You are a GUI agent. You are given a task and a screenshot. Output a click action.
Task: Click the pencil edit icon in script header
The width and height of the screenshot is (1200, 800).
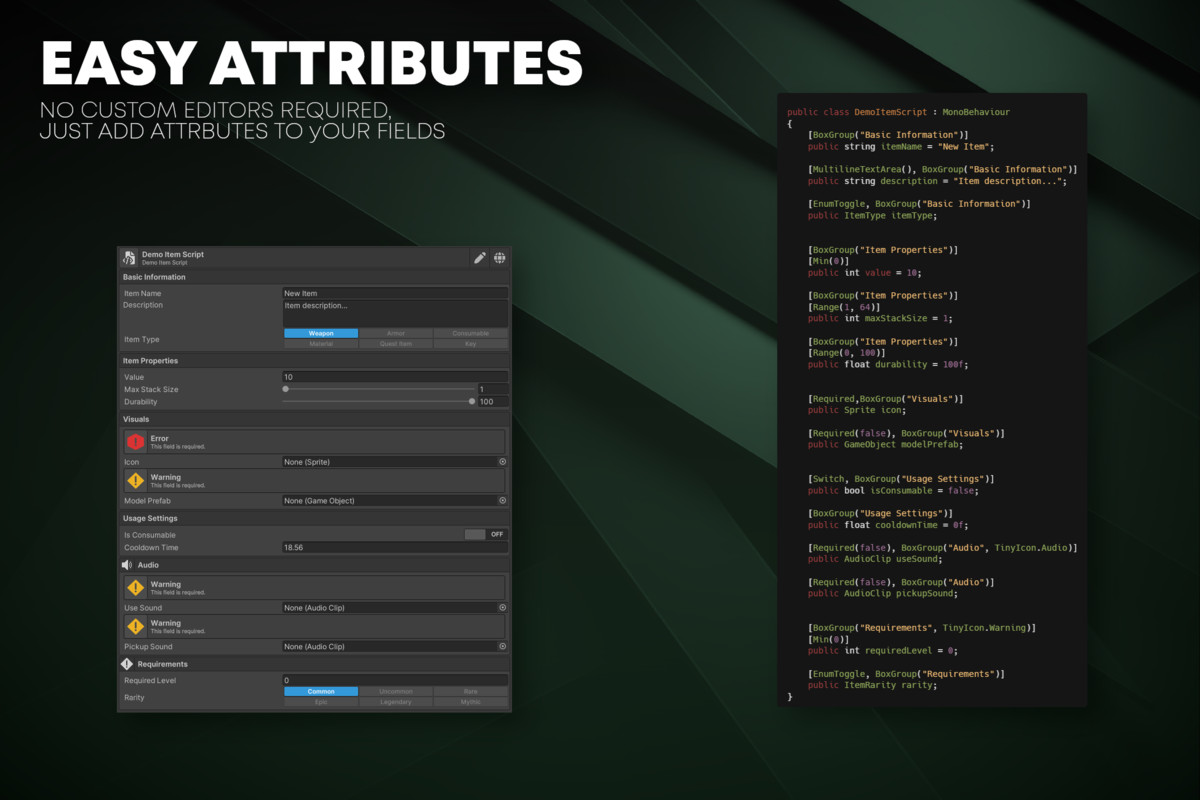[x=480, y=258]
